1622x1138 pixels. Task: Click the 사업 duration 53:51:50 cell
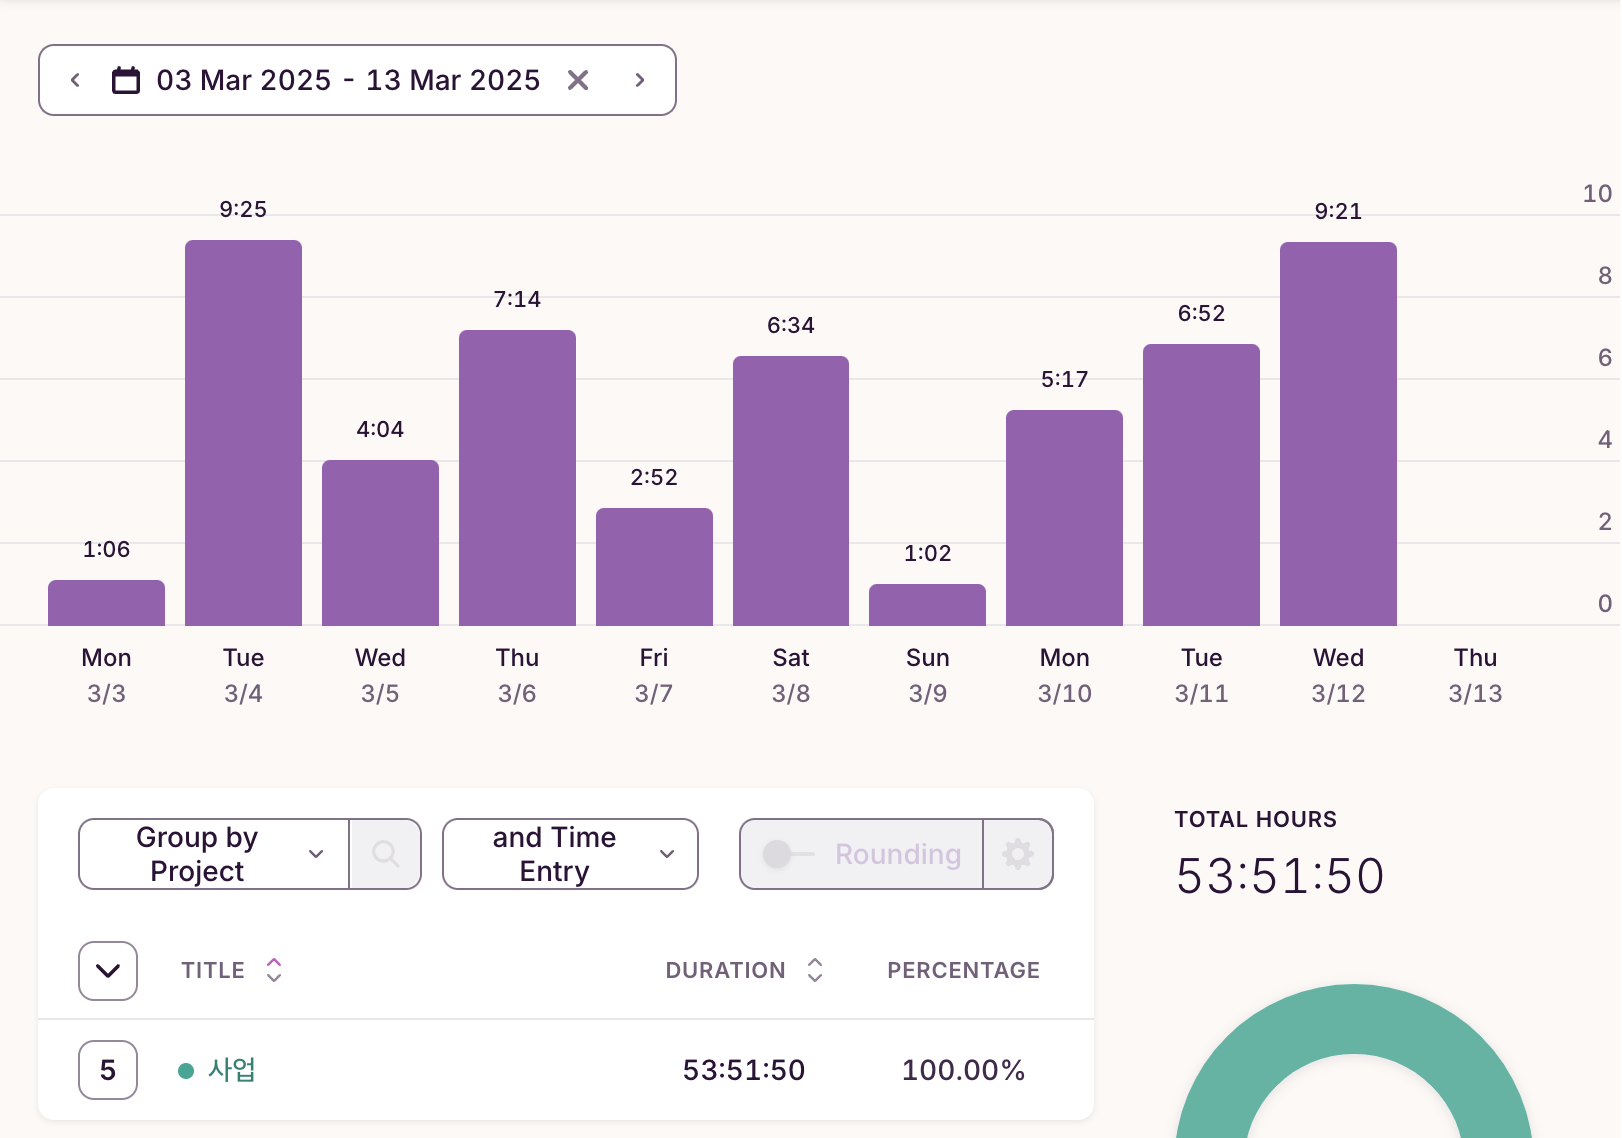click(744, 1070)
